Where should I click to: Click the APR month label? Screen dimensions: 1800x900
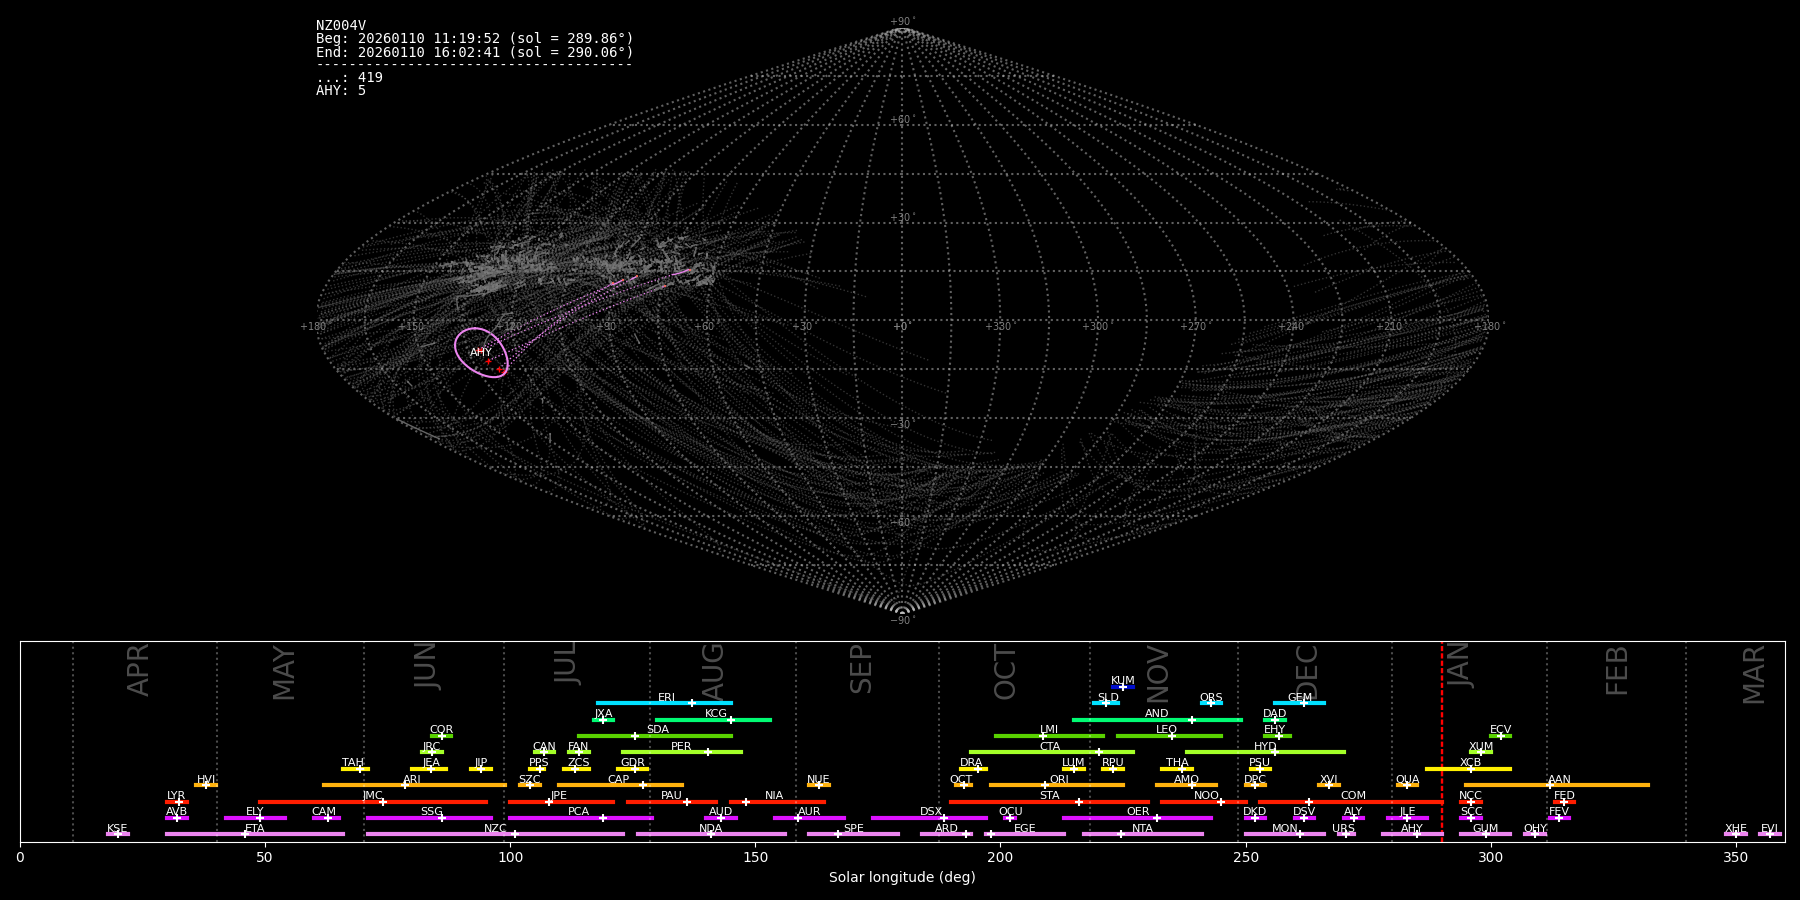point(138,670)
